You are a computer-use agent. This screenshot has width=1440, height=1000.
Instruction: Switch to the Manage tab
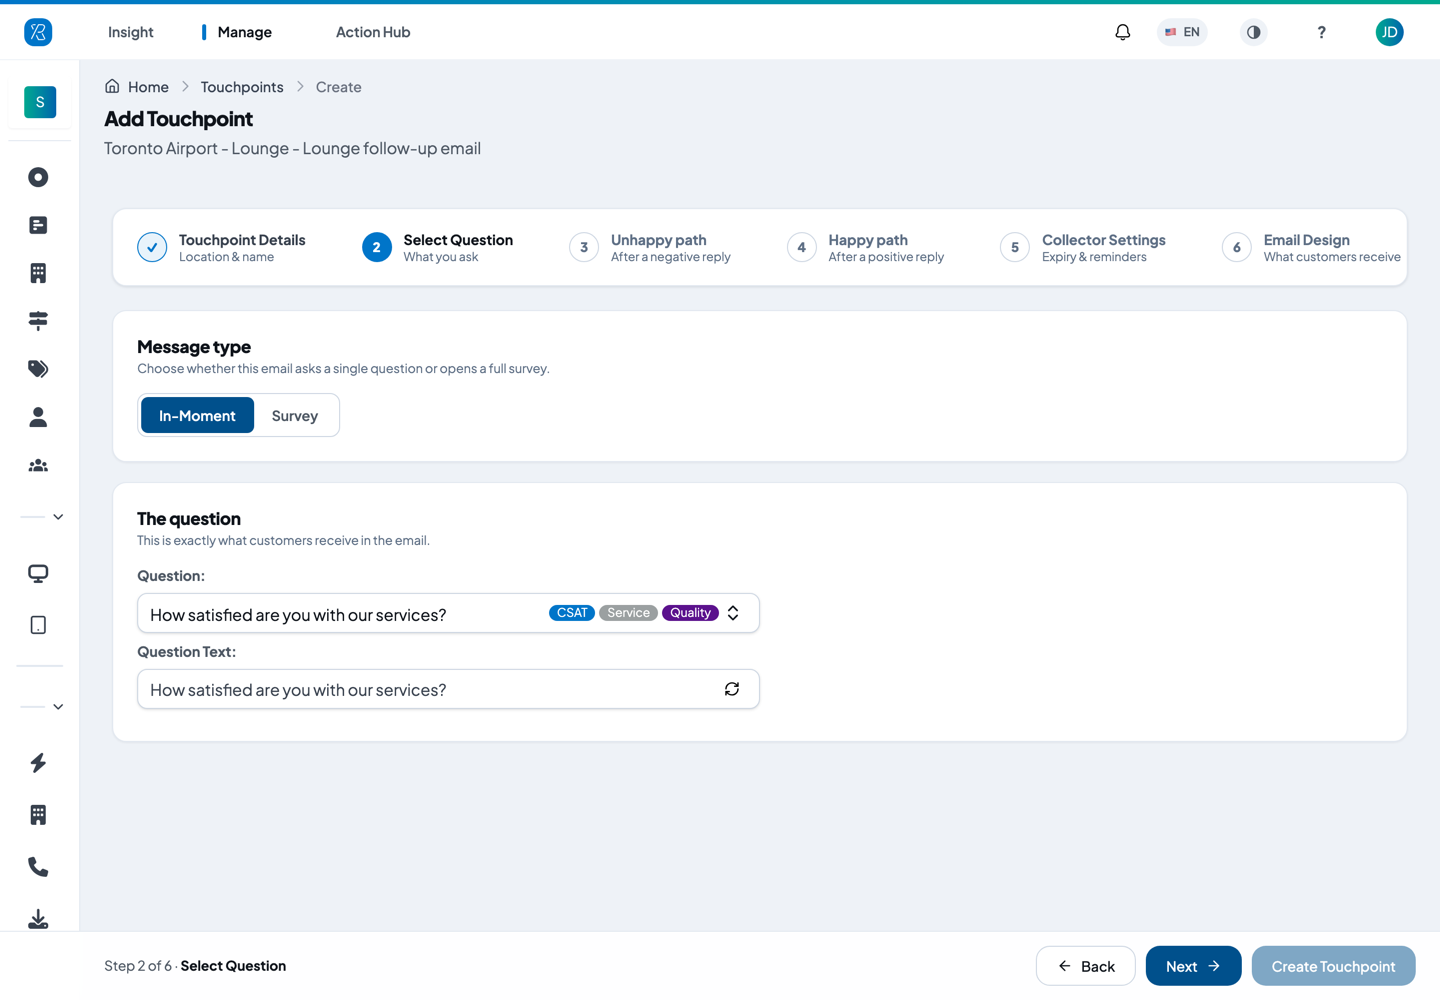pos(245,32)
